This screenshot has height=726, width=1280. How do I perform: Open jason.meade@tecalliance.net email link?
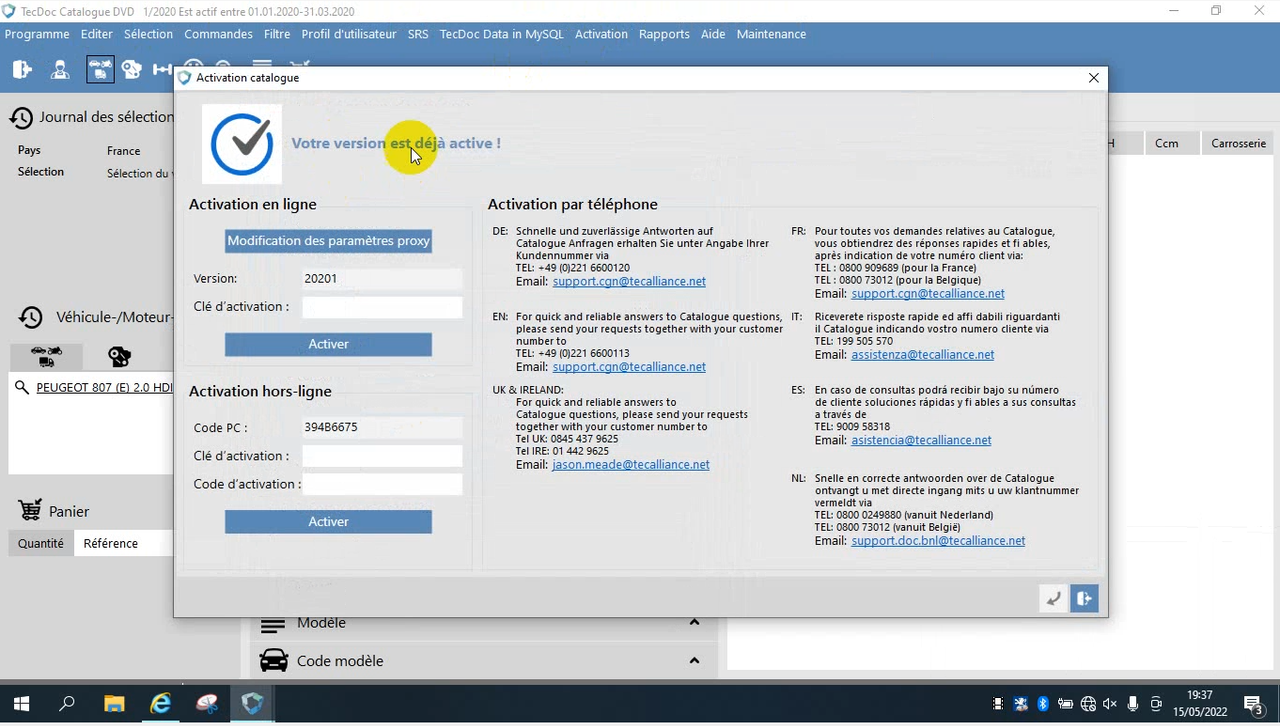pos(631,465)
